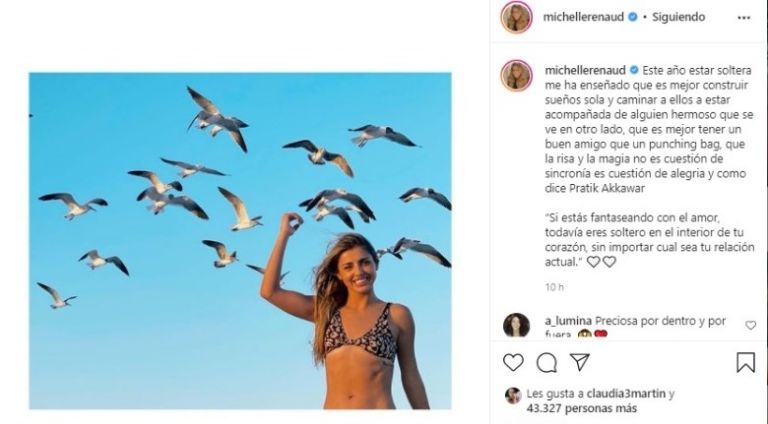Open the three-dot more options menu
Image resolution: width=768 pixels, height=424 pixels.
pyautogui.click(x=743, y=17)
